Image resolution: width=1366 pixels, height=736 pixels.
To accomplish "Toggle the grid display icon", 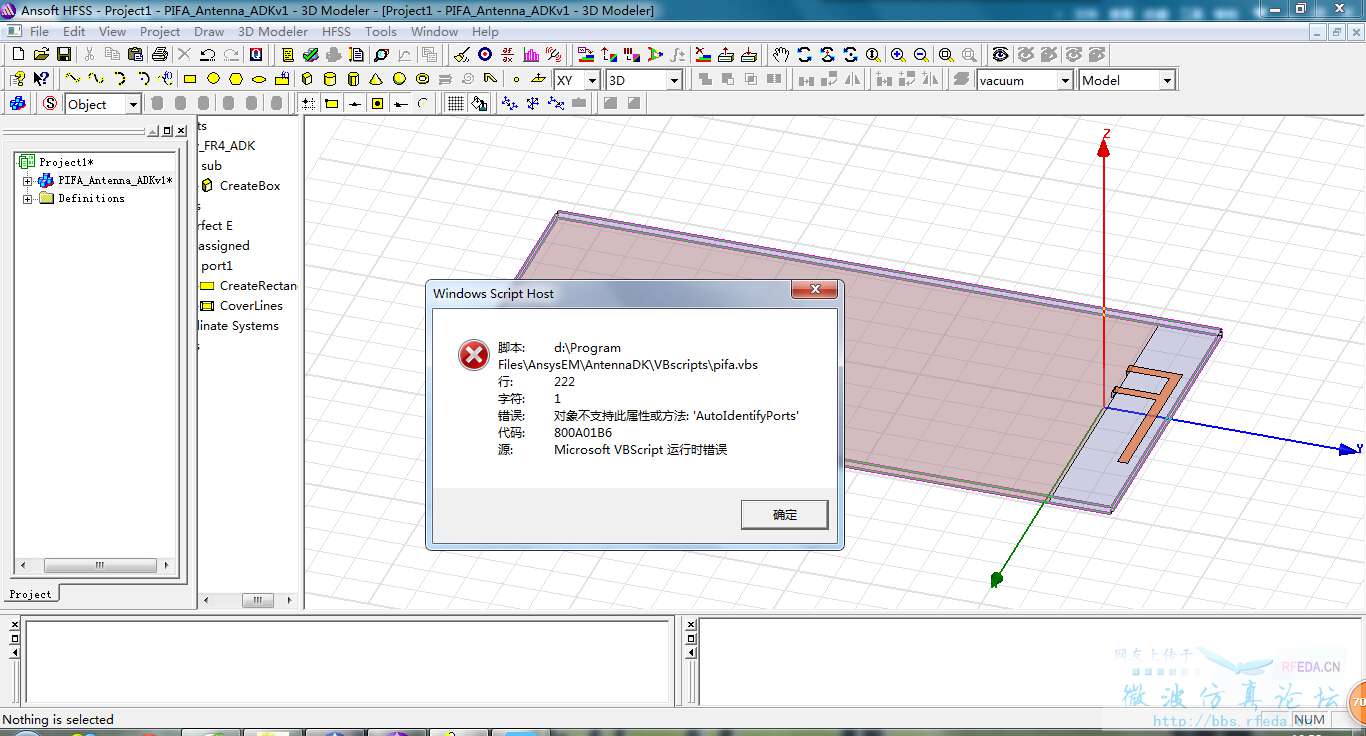I will point(455,103).
